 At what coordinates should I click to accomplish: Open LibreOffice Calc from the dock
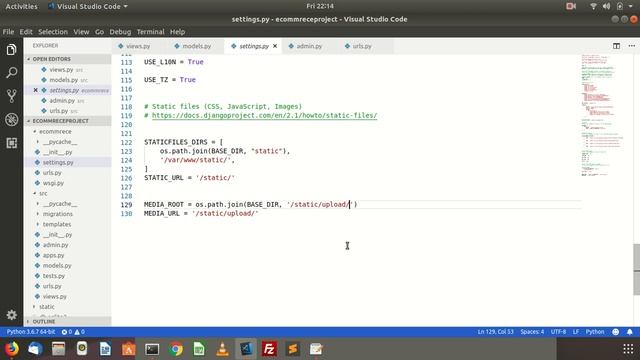coord(199,349)
